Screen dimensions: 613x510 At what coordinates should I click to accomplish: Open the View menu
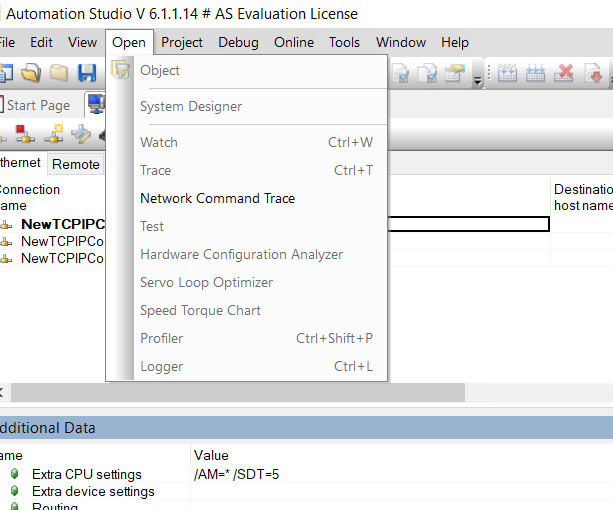pyautogui.click(x=82, y=42)
